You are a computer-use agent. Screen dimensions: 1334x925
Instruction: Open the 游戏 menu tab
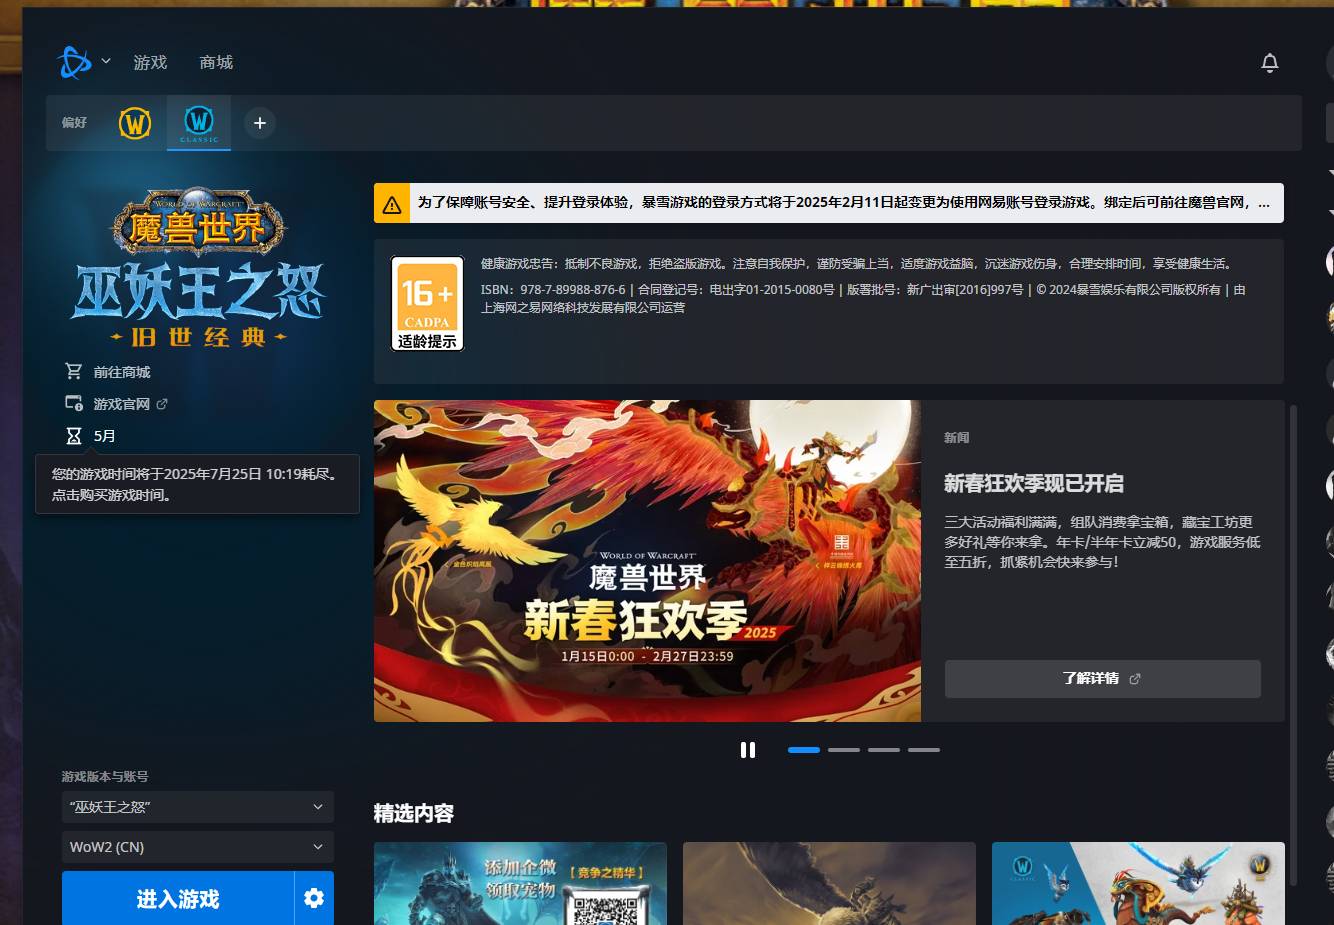[x=150, y=62]
